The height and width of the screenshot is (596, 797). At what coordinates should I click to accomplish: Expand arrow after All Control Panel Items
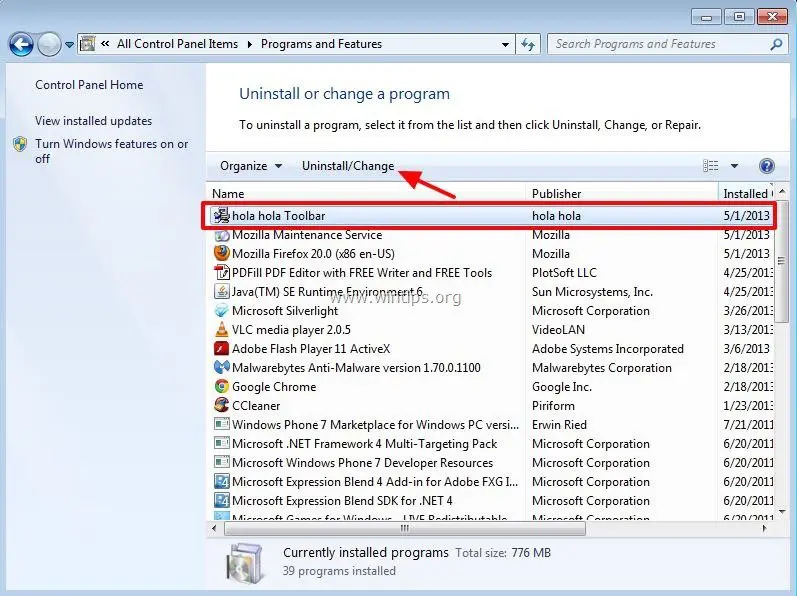coord(250,45)
